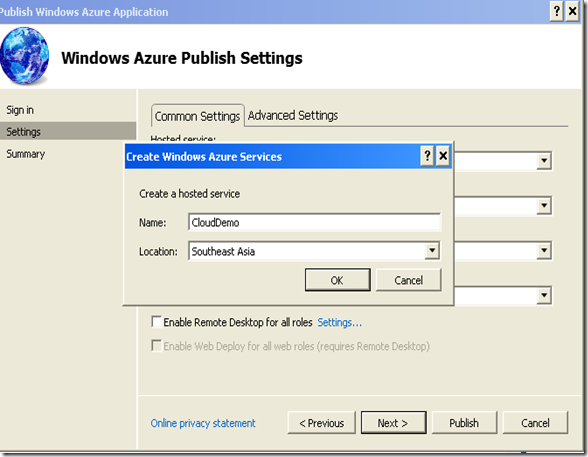
Task: Go to the Sign in step
Action: [20, 110]
